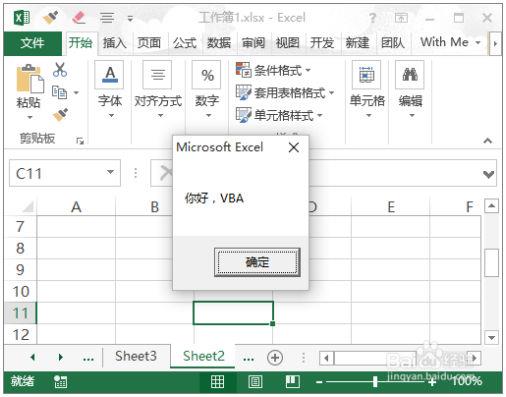The image size is (506, 397).
Task: Expand the formula bar chevron
Action: click(489, 174)
